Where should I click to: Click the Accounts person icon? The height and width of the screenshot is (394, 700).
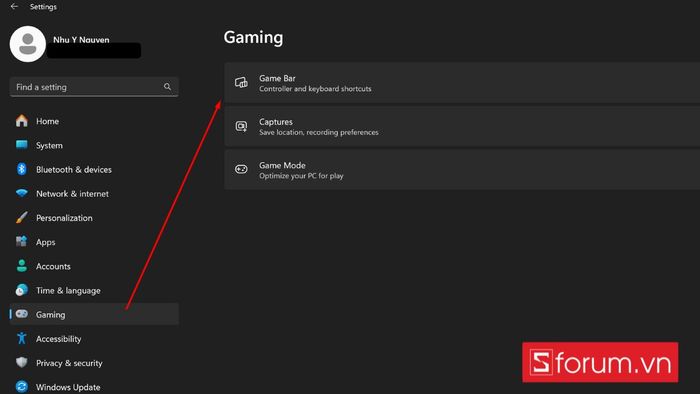click(21, 266)
